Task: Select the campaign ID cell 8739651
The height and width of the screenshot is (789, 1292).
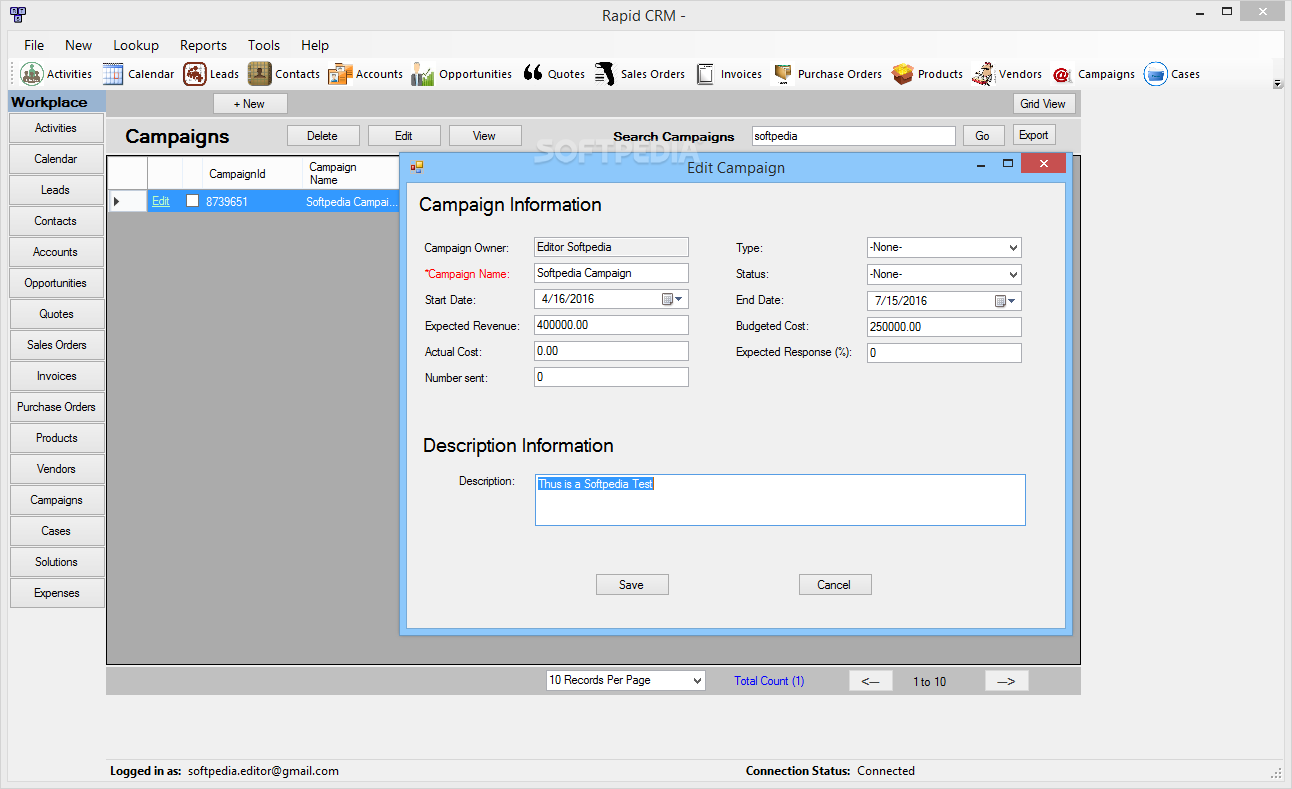Action: pyautogui.click(x=252, y=201)
